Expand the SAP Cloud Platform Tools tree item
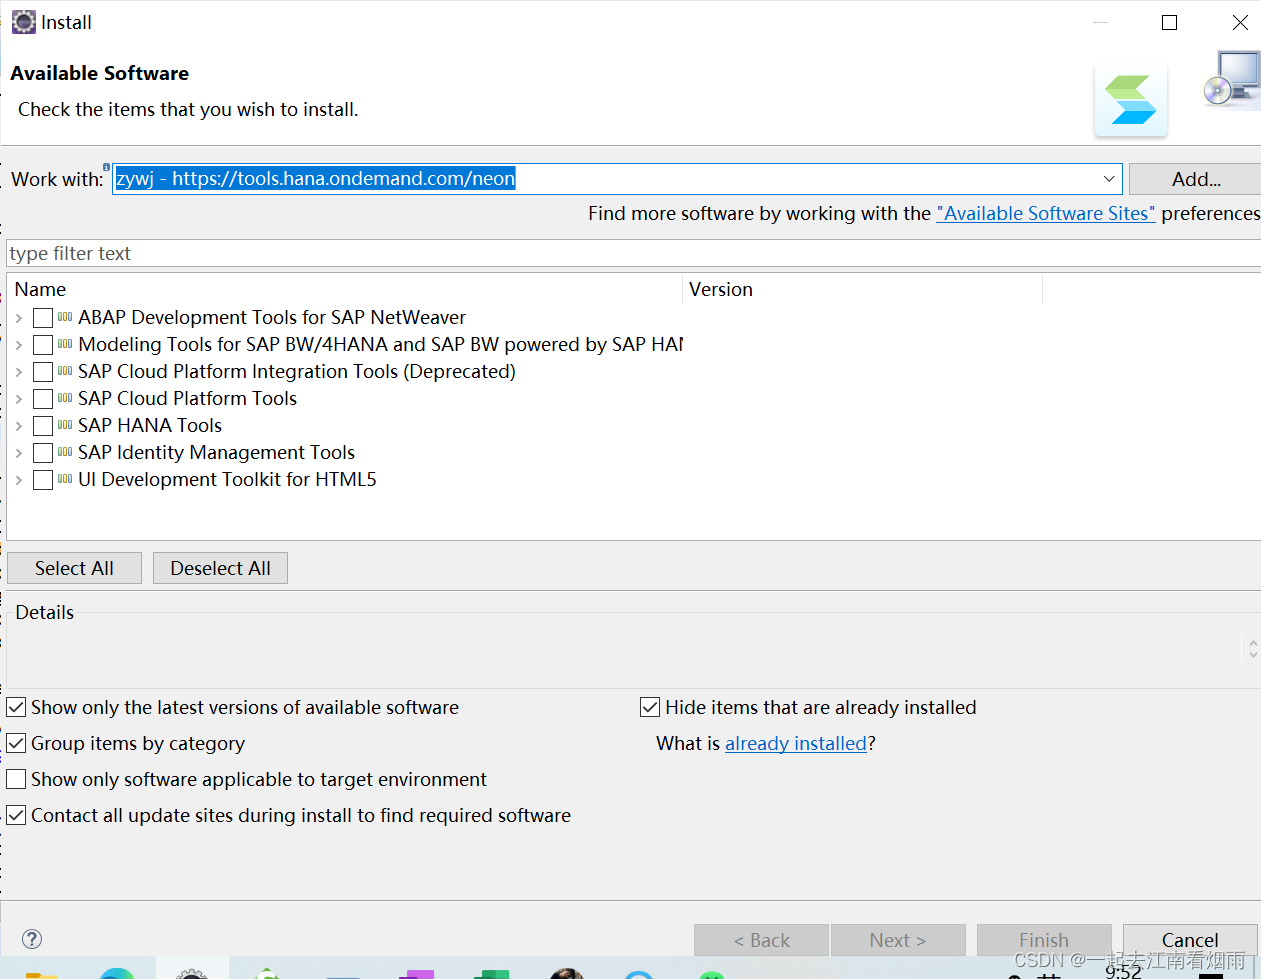1261x979 pixels. pos(18,398)
